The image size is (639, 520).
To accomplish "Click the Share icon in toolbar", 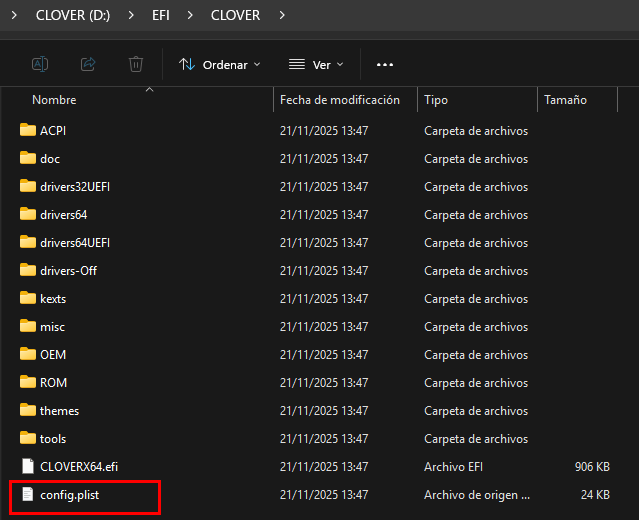I will [88, 64].
